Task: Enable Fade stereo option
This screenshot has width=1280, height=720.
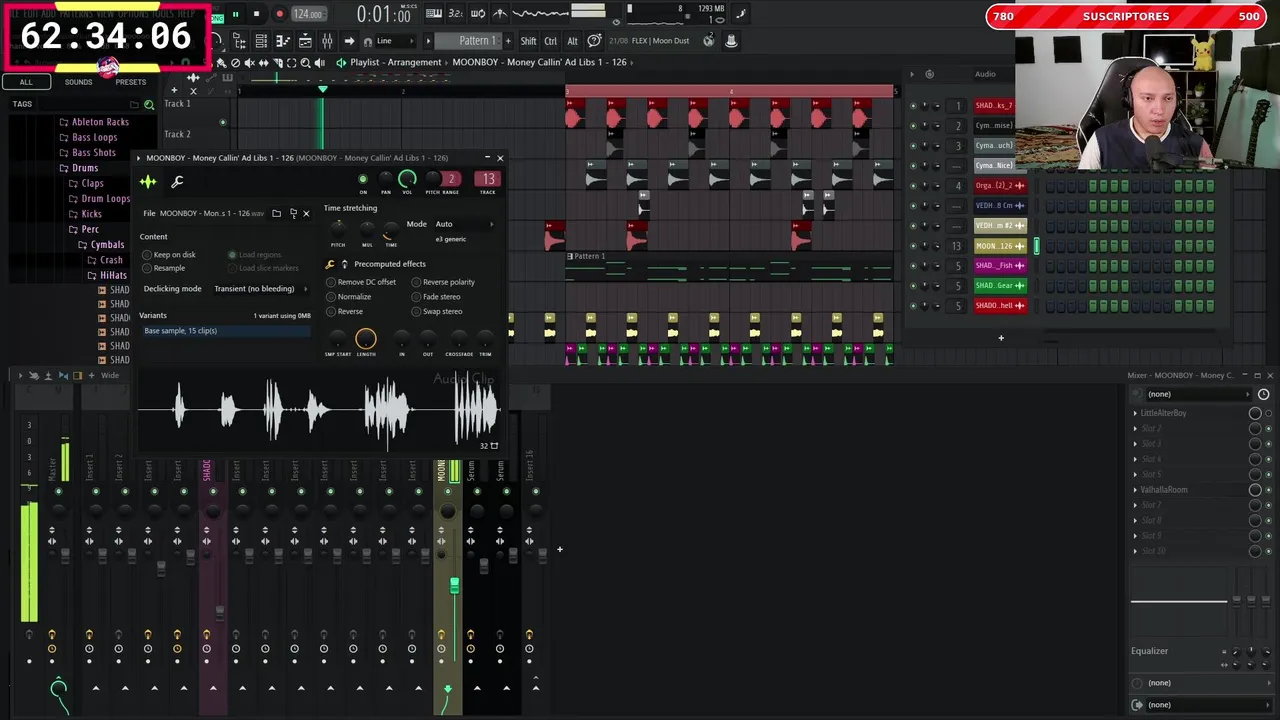Action: (436, 297)
